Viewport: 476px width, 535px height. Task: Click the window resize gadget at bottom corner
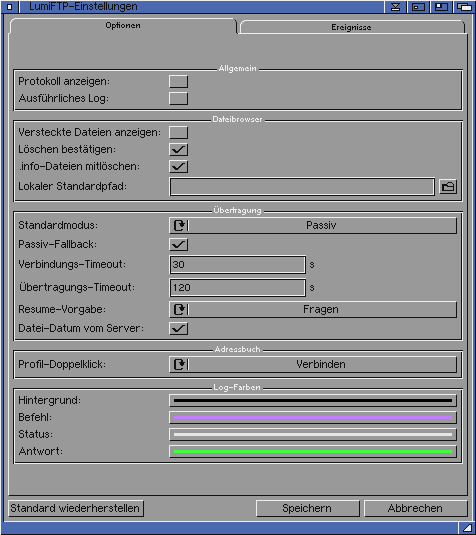coord(467,527)
